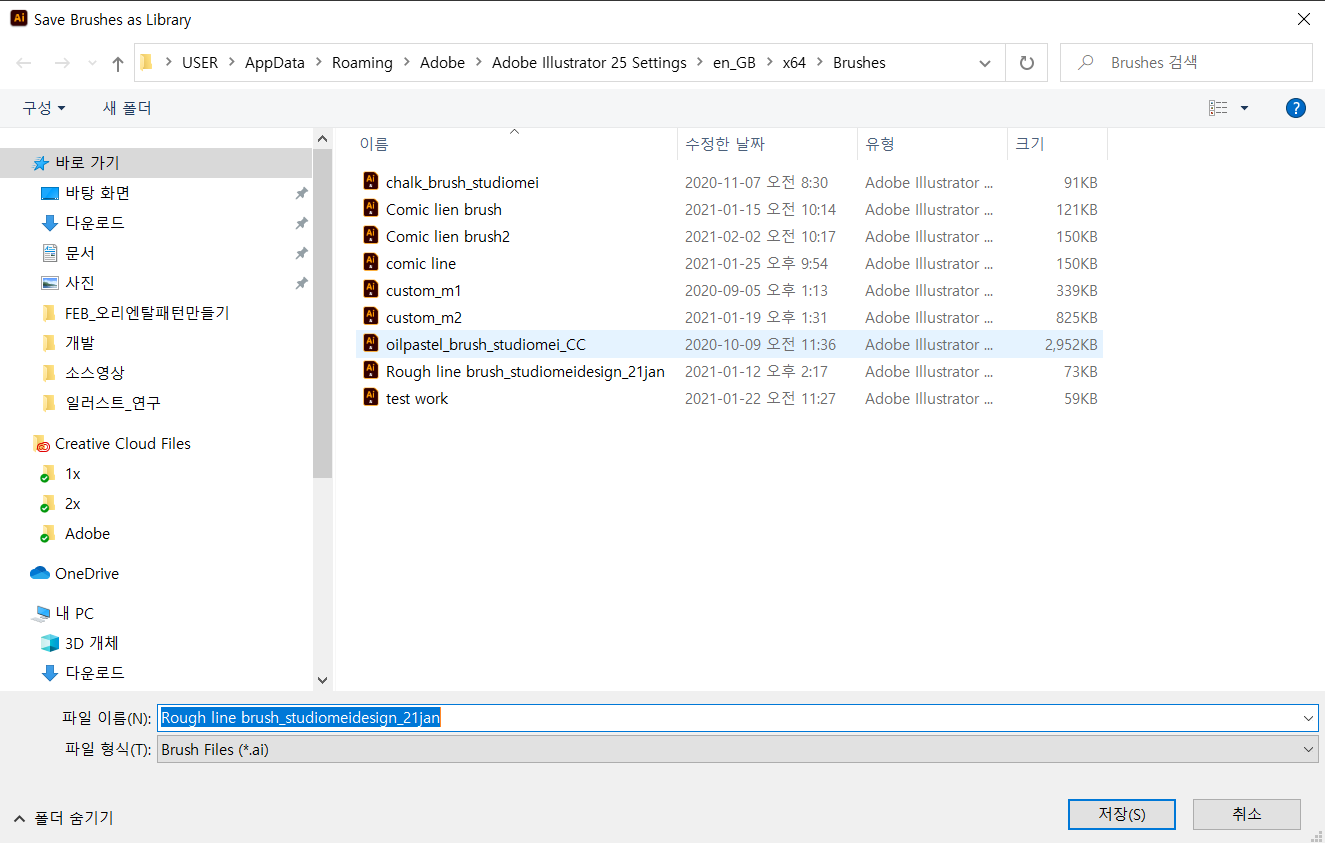
Task: Collapse folders with 폴더 숨기기
Action: click(x=64, y=818)
